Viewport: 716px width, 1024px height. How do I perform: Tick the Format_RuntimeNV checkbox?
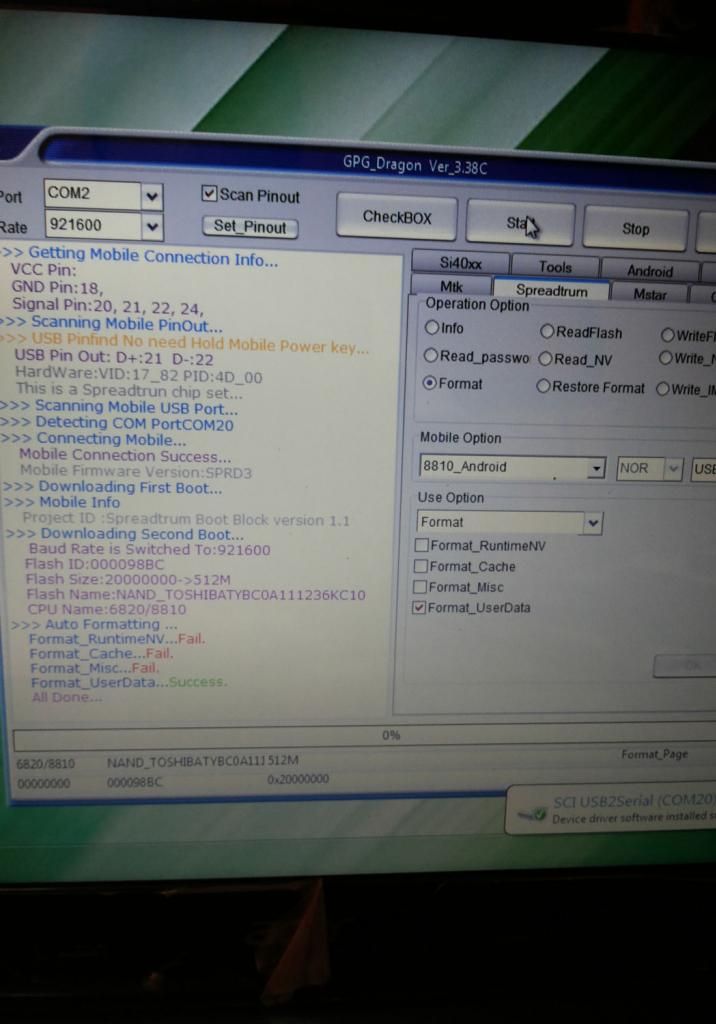[421, 546]
